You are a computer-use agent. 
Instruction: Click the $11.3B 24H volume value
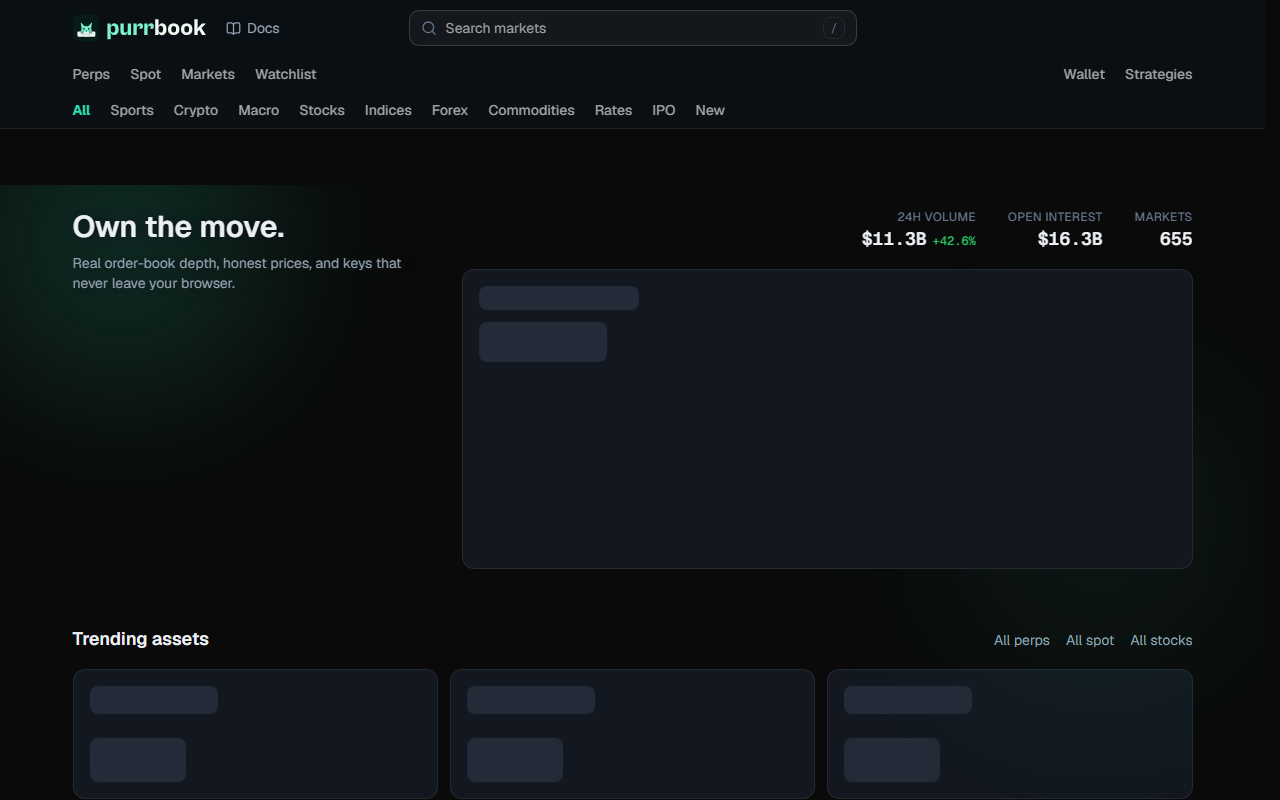pyautogui.click(x=894, y=239)
